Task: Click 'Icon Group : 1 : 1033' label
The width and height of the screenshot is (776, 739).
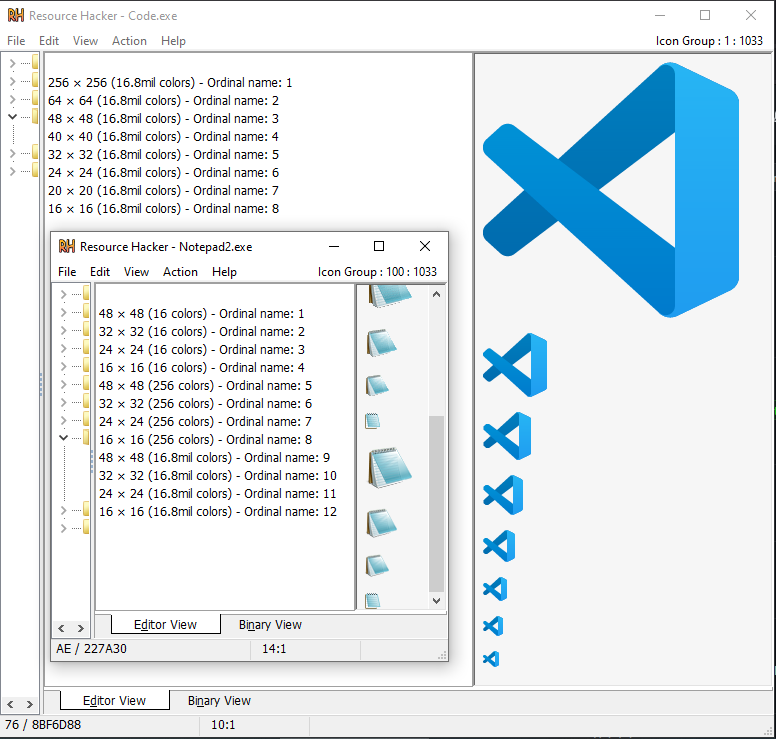Action: pos(709,41)
